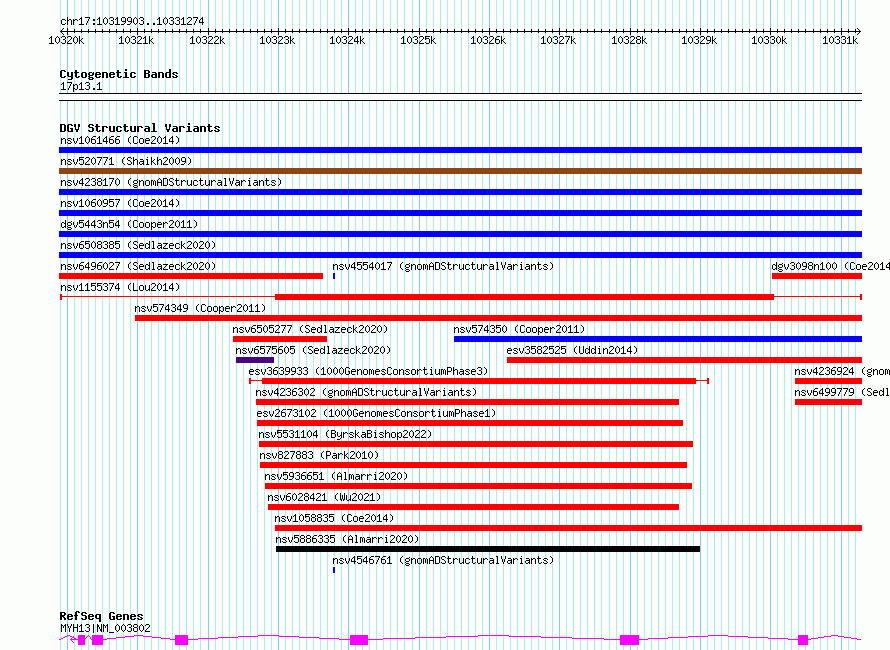Click the nsv827883 (Park2010) label

[x=319, y=455]
